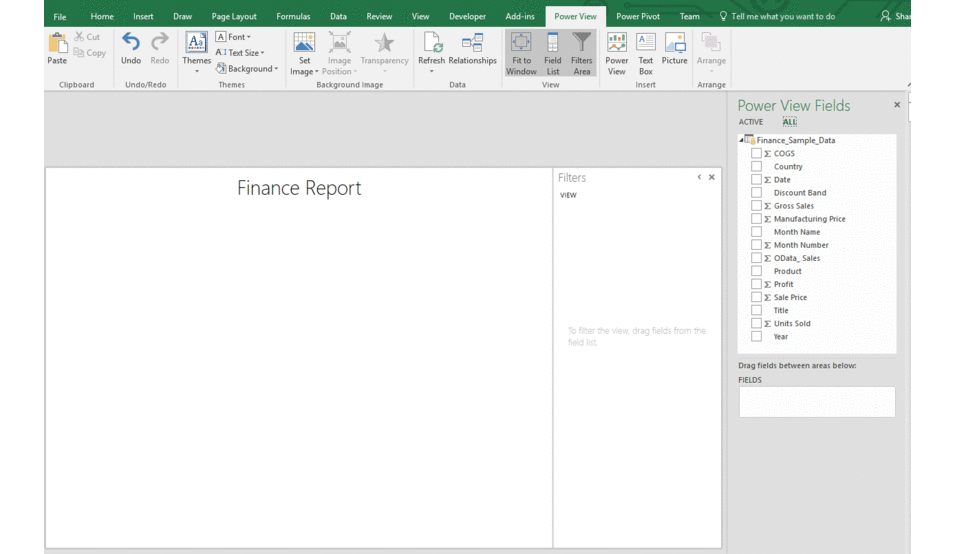
Task: Click the Redo arrow icon
Action: tap(159, 42)
